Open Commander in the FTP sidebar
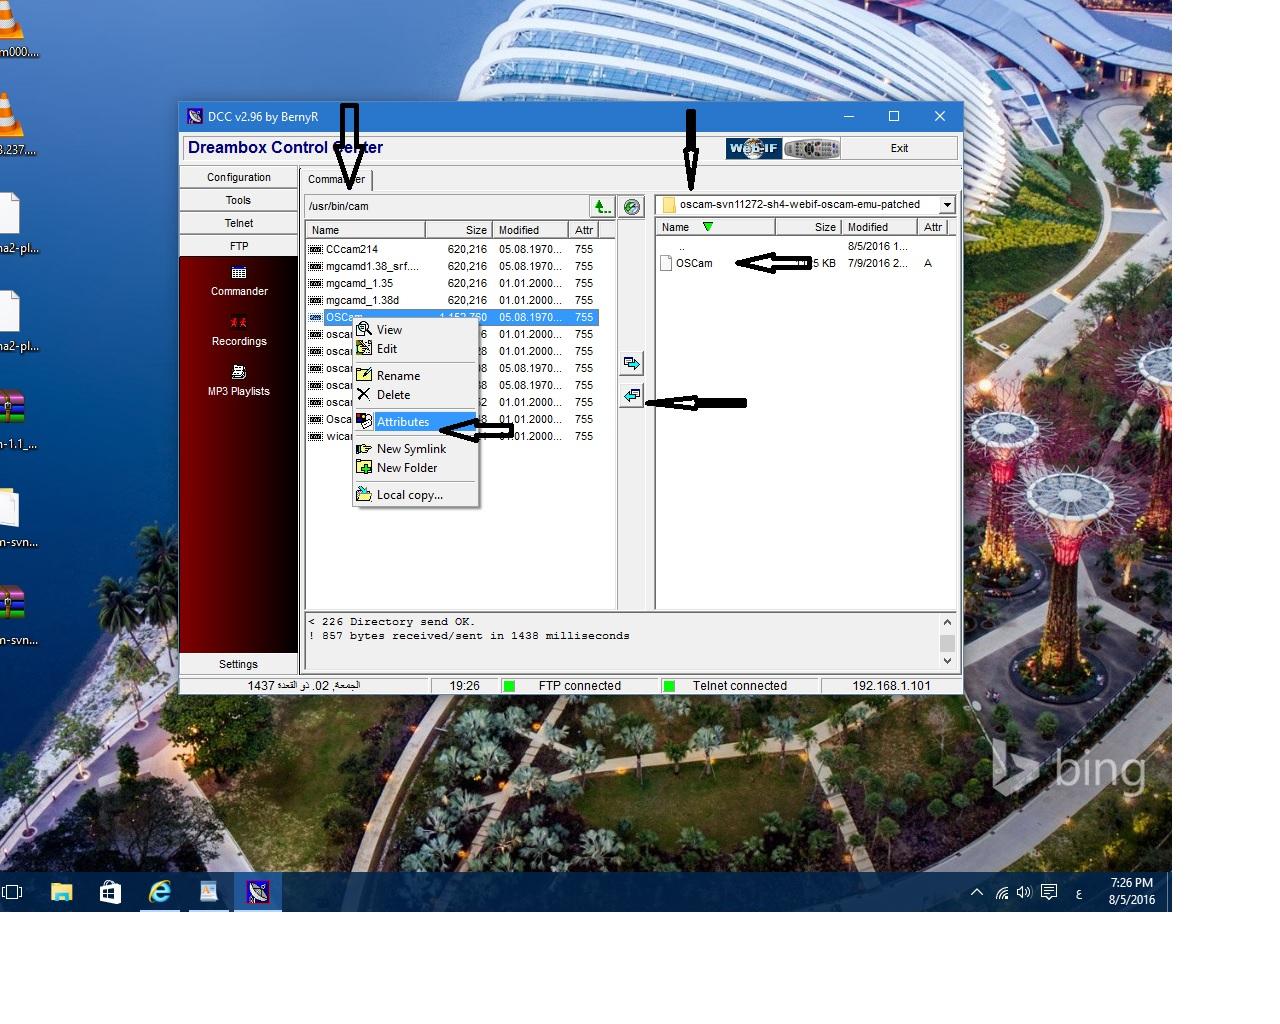Image resolution: width=1280 pixels, height=1024 pixels. [239, 281]
